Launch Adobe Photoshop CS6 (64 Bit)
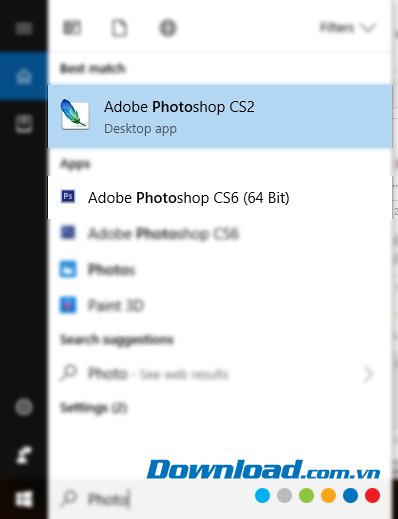The image size is (398, 519). (220, 198)
